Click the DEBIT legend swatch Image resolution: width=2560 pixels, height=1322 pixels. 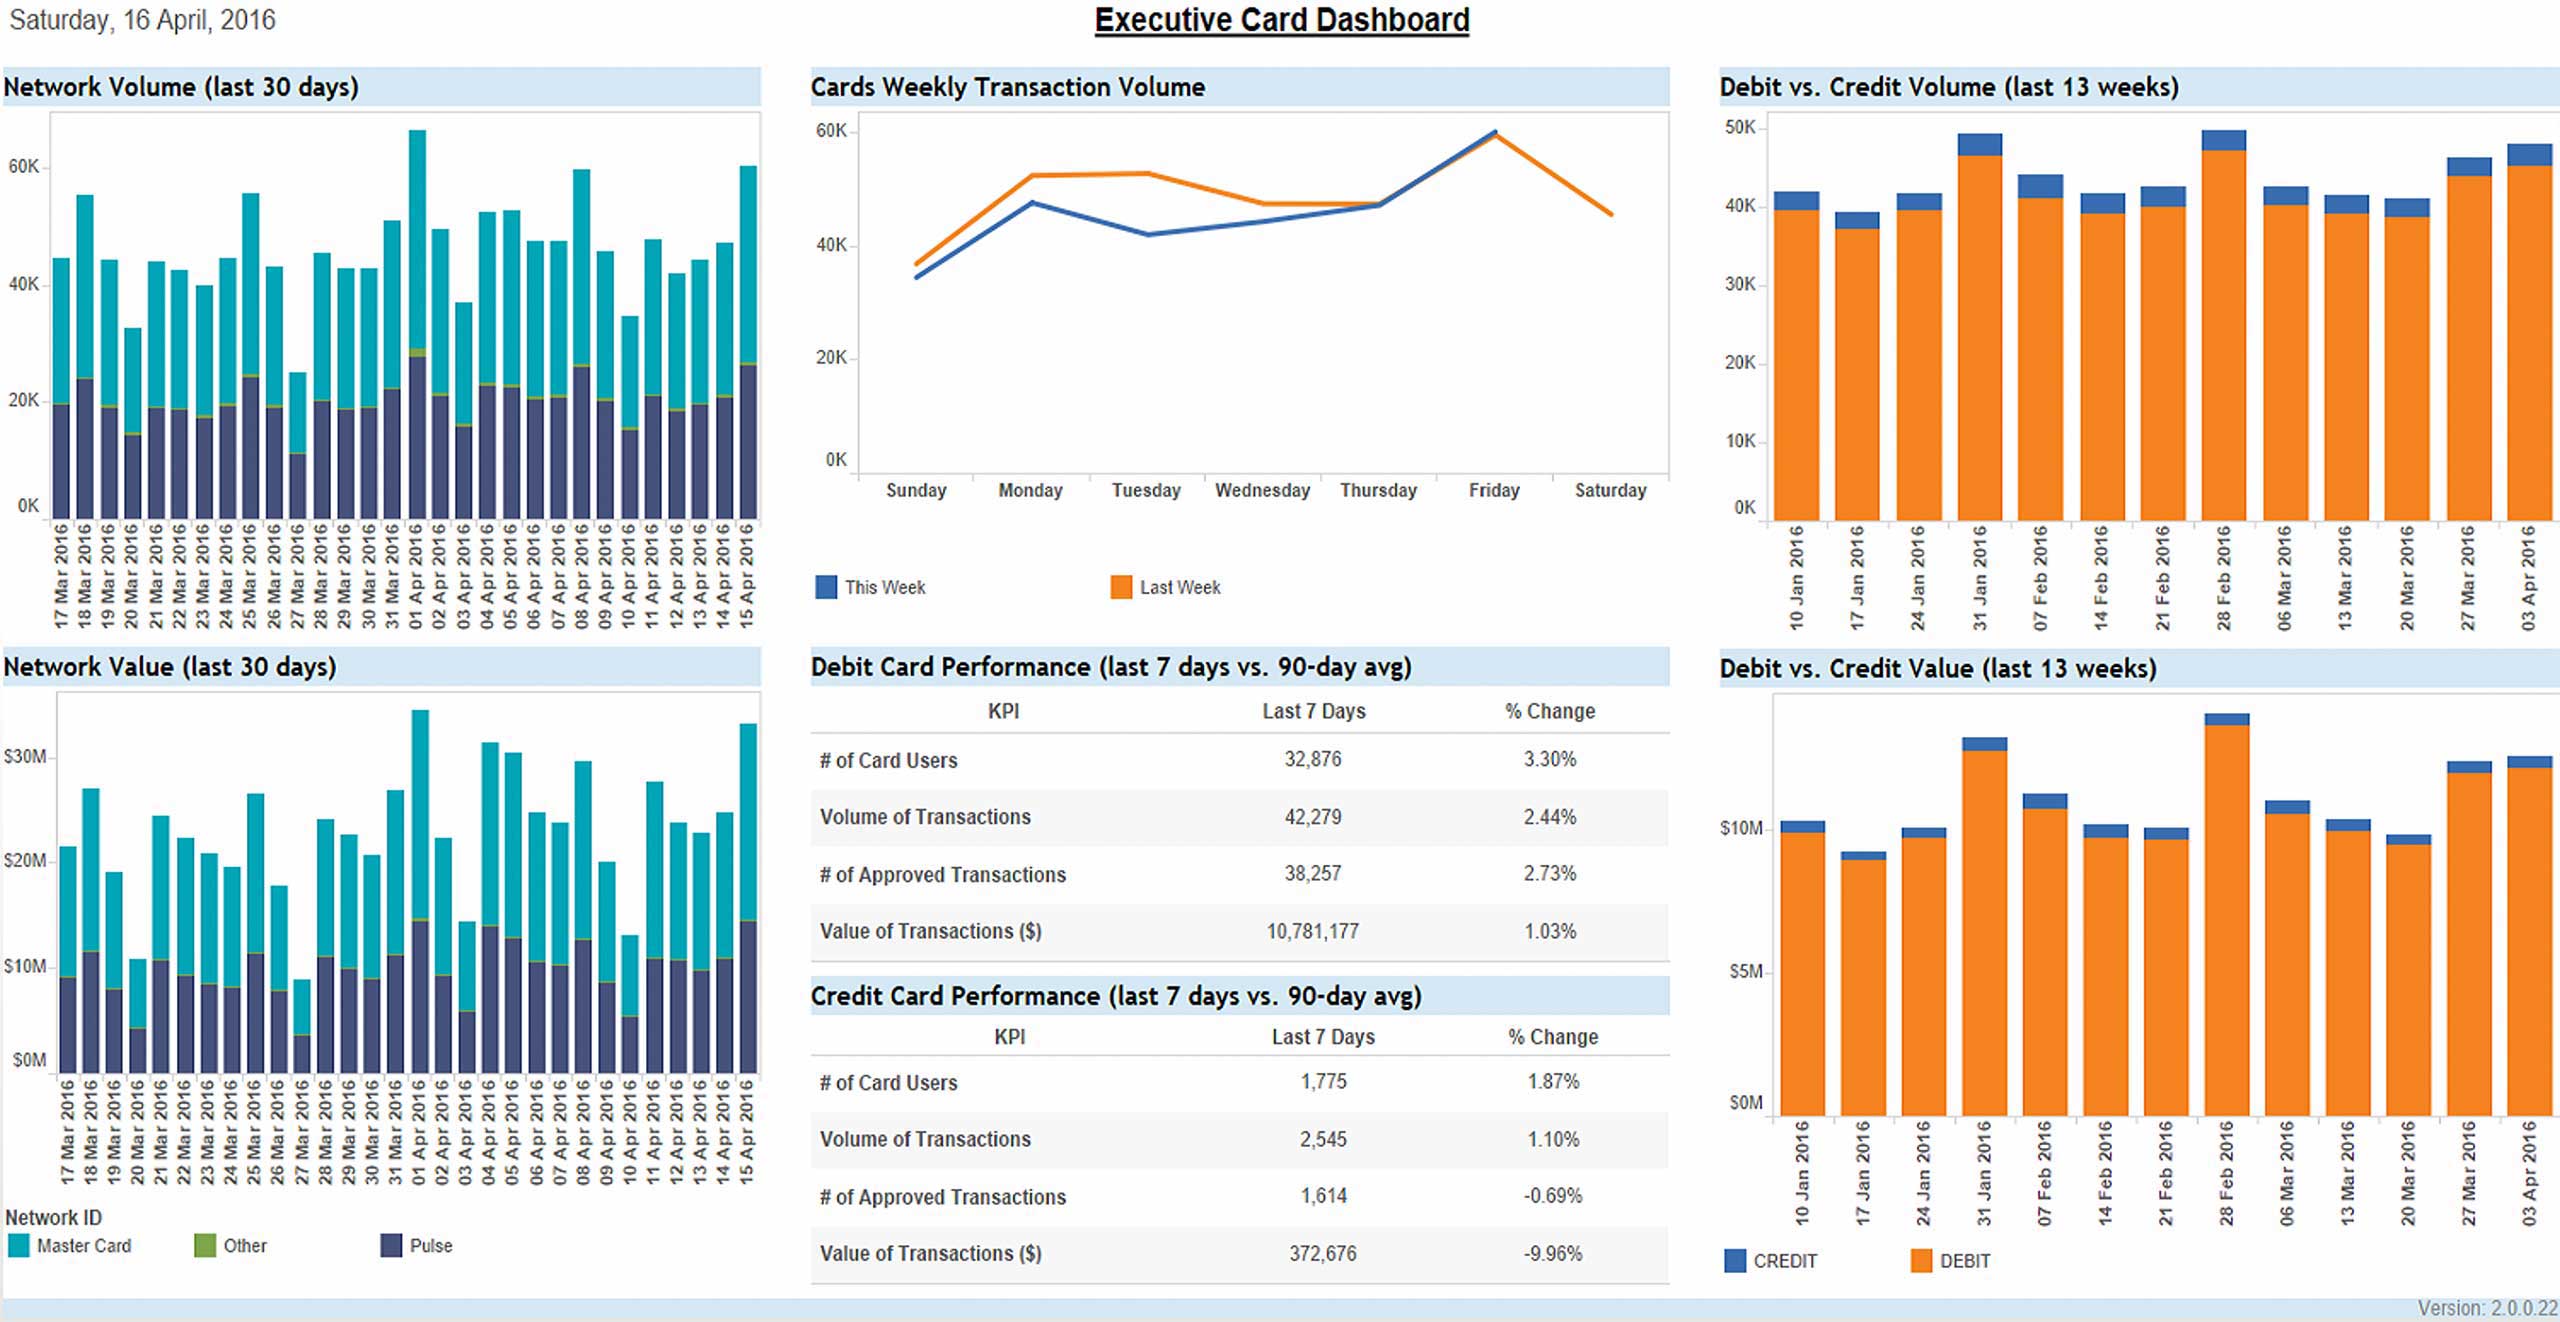coord(1921,1260)
